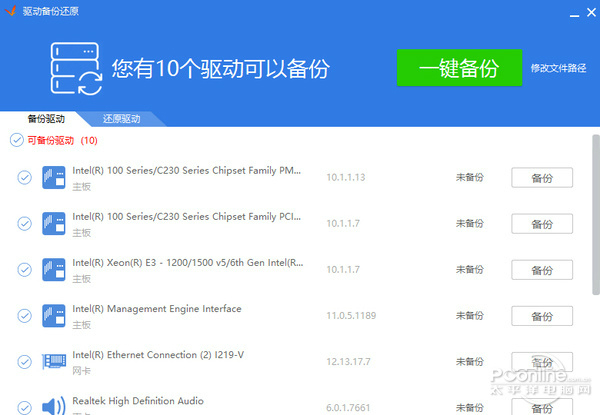The height and width of the screenshot is (415, 600).
Task: Switch to the 还原驱动 tab
Action: [121, 119]
